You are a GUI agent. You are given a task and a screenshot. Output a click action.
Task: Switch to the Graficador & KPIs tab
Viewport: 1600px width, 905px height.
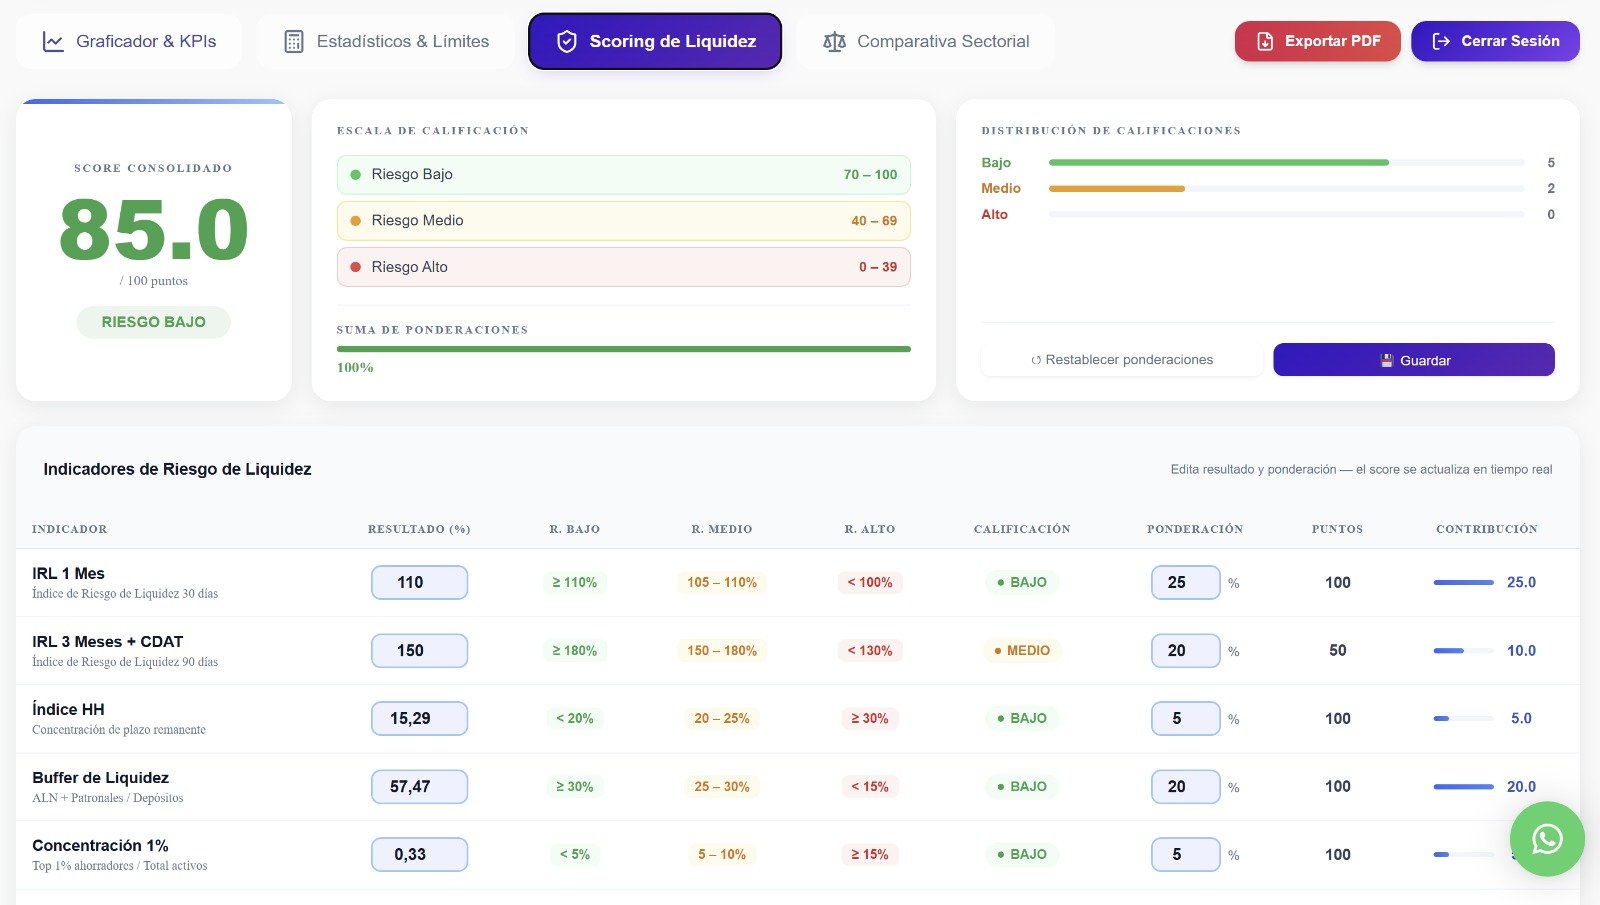coord(129,41)
